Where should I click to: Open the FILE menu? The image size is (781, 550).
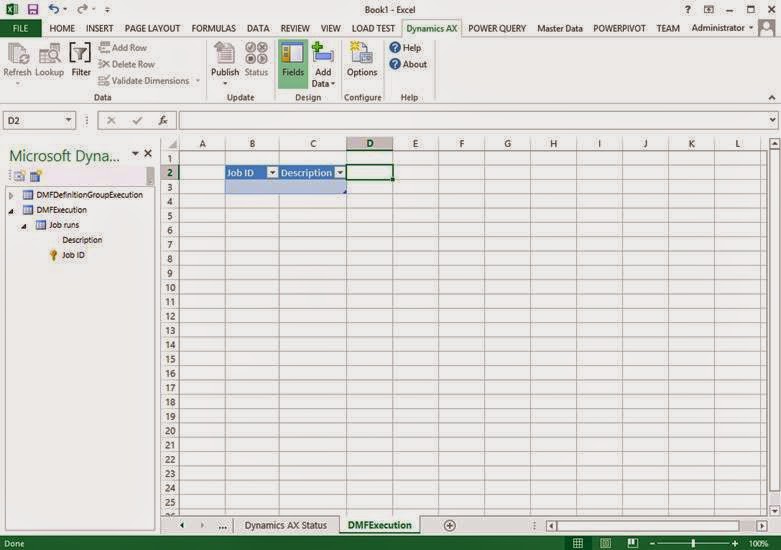tap(20, 28)
